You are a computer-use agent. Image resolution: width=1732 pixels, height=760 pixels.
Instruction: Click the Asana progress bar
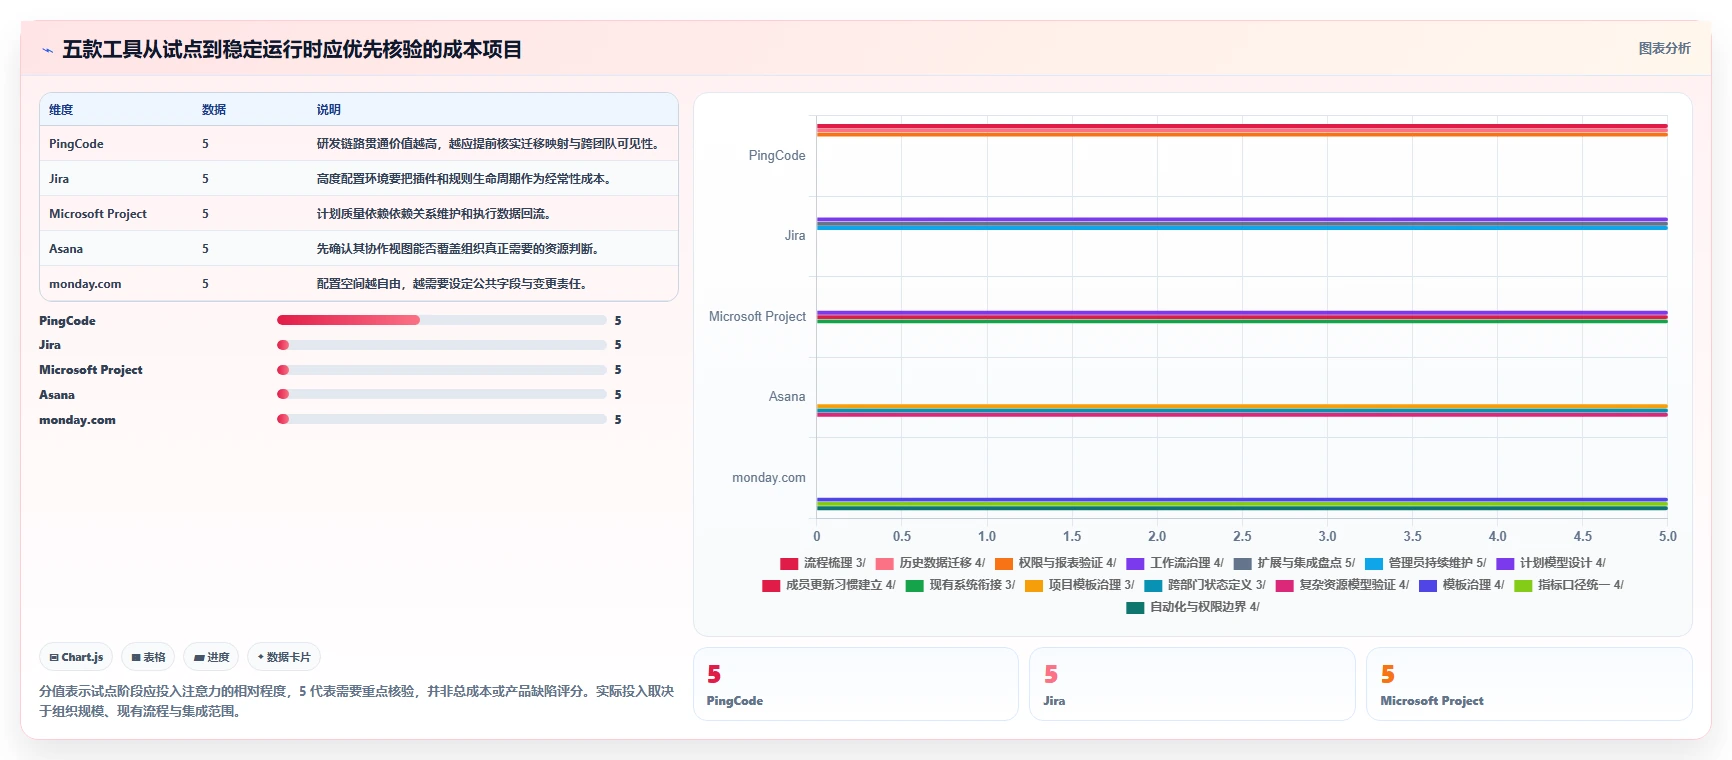tap(442, 394)
